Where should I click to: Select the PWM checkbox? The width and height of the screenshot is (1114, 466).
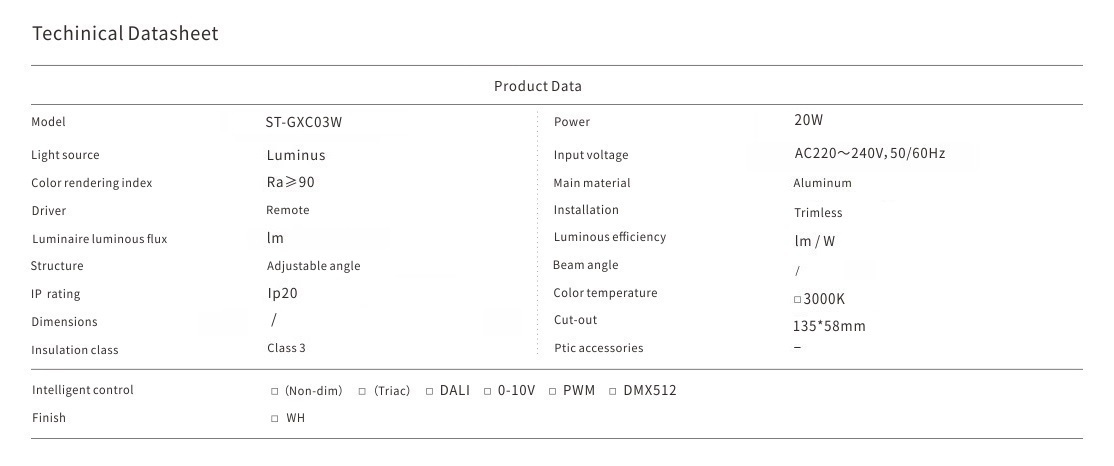[x=552, y=391]
